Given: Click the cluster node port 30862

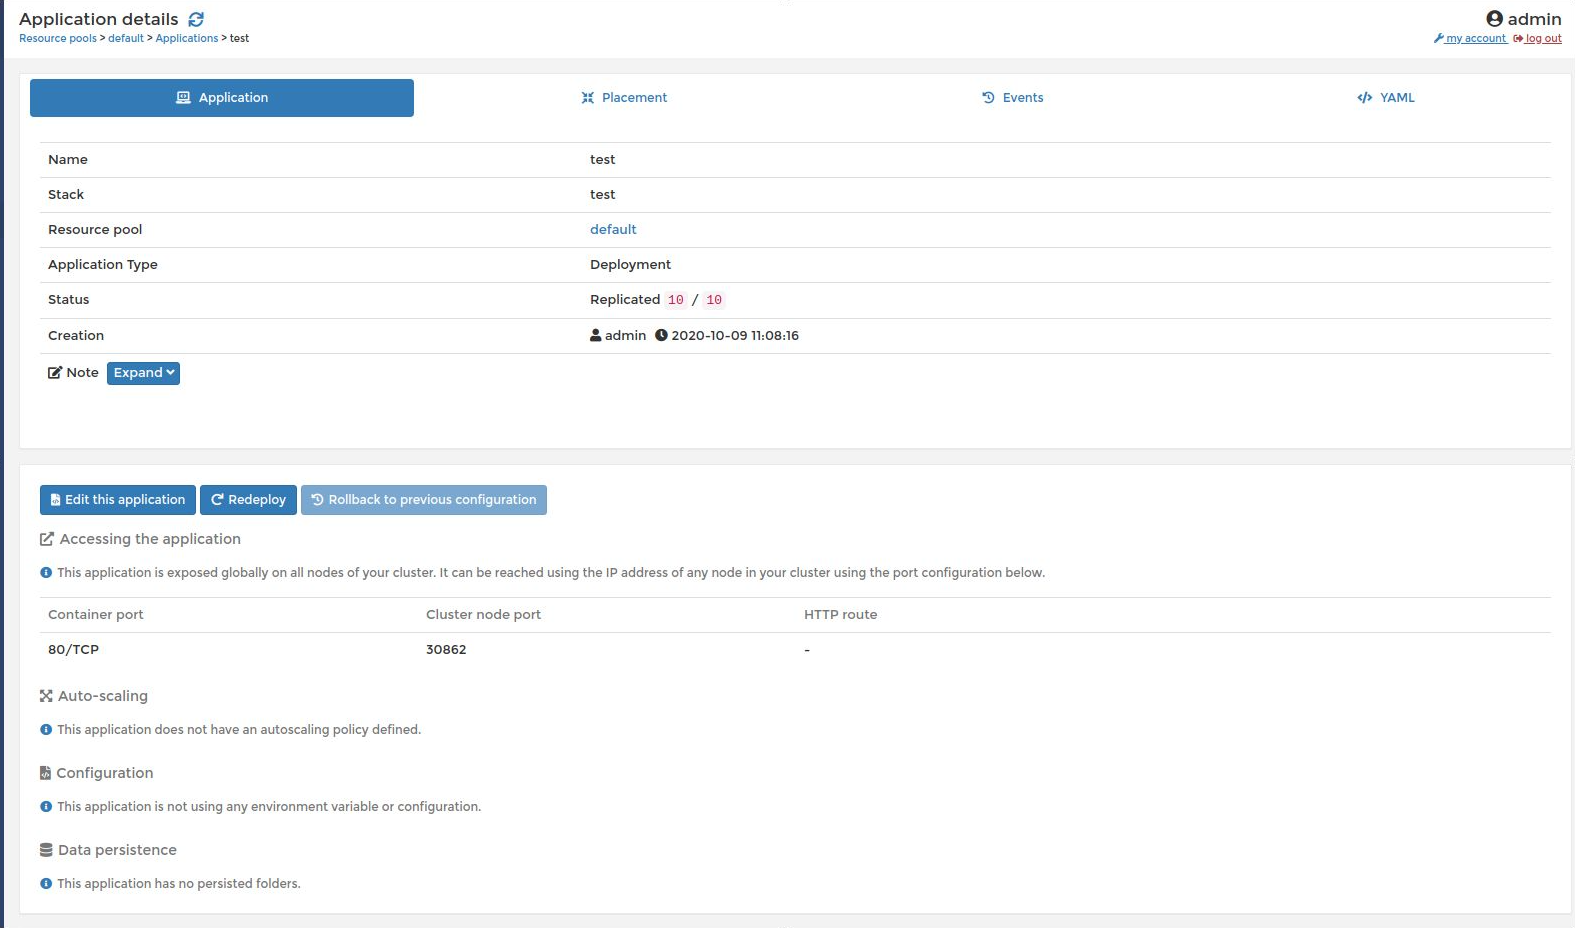Looking at the screenshot, I should pos(446,650).
